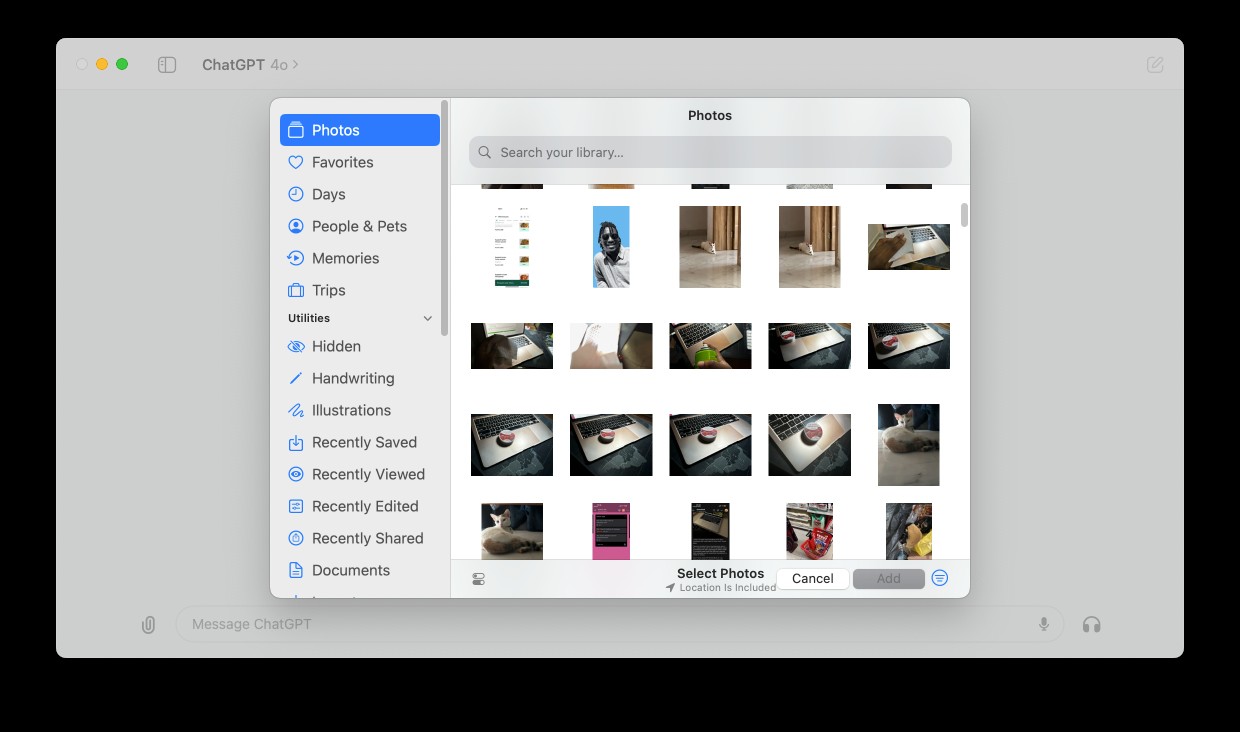This screenshot has width=1240, height=732.
Task: Select the dark phone screenshot of laptop
Action: (710, 531)
